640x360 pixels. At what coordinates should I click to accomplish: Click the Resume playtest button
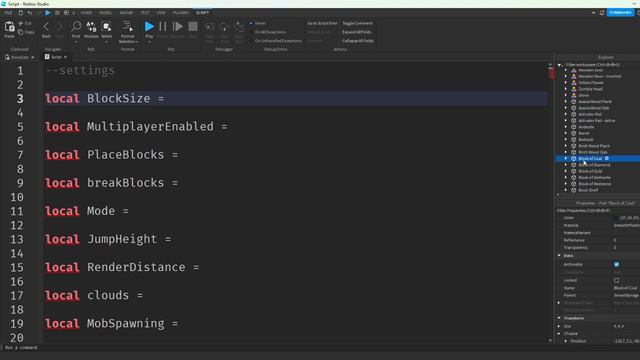178,27
